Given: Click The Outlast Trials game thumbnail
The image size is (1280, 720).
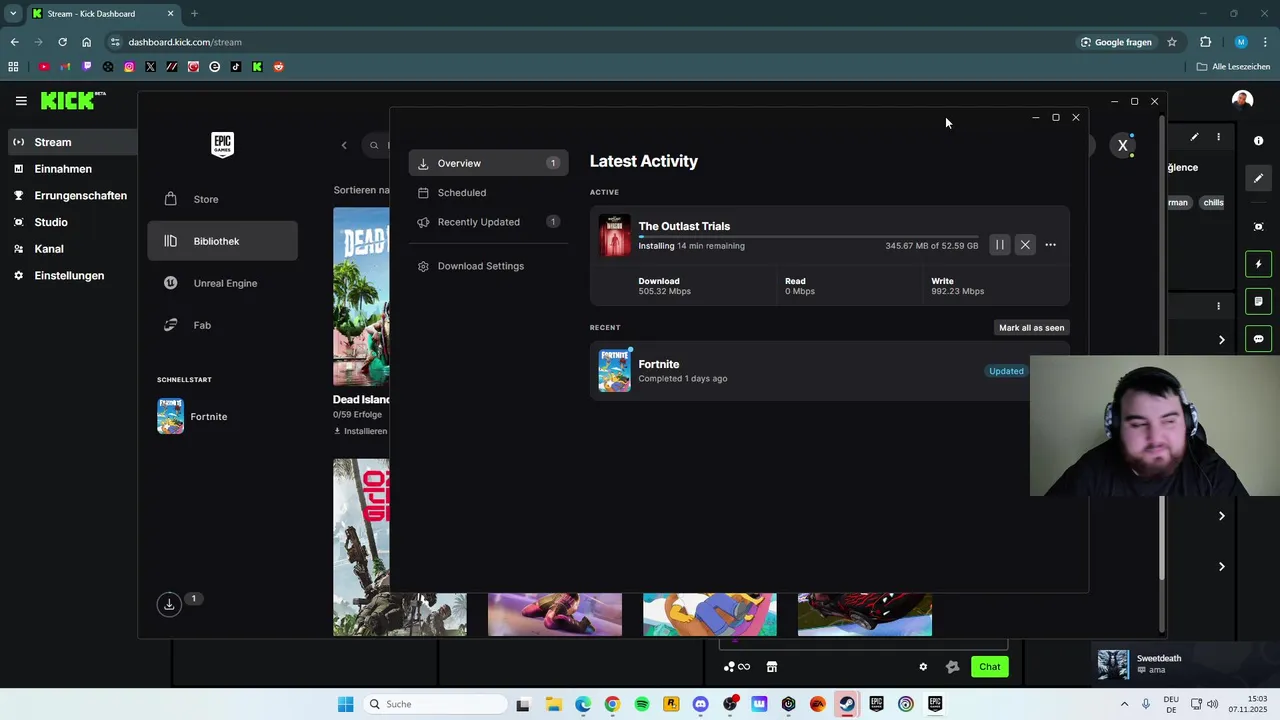Looking at the screenshot, I should 614,236.
